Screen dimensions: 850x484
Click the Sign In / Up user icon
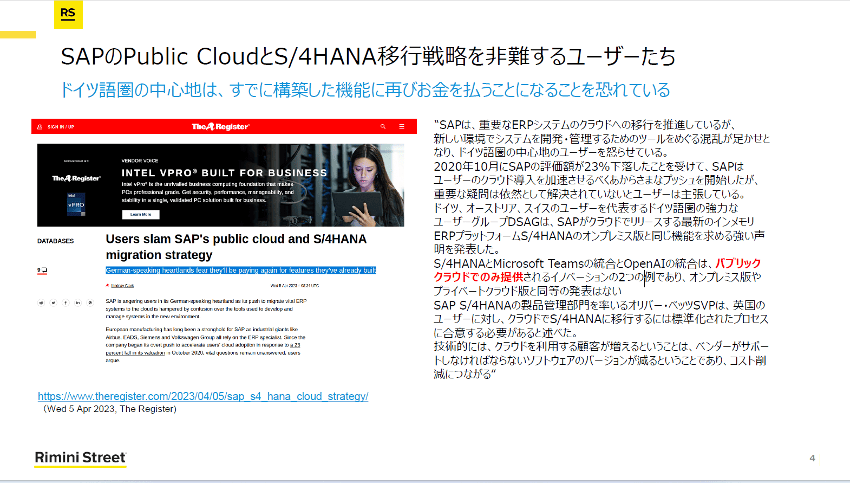[40, 127]
